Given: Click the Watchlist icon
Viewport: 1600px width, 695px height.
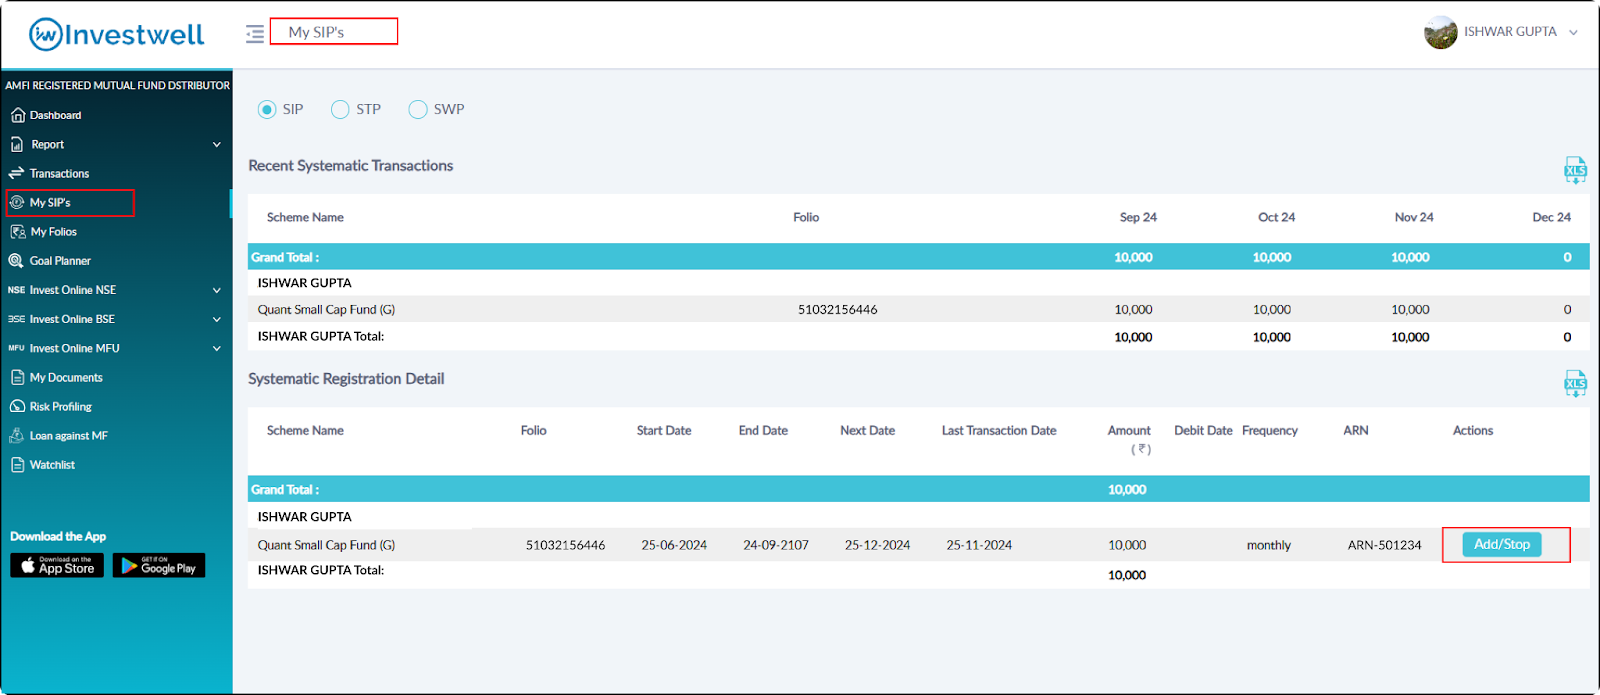Looking at the screenshot, I should click(x=17, y=465).
